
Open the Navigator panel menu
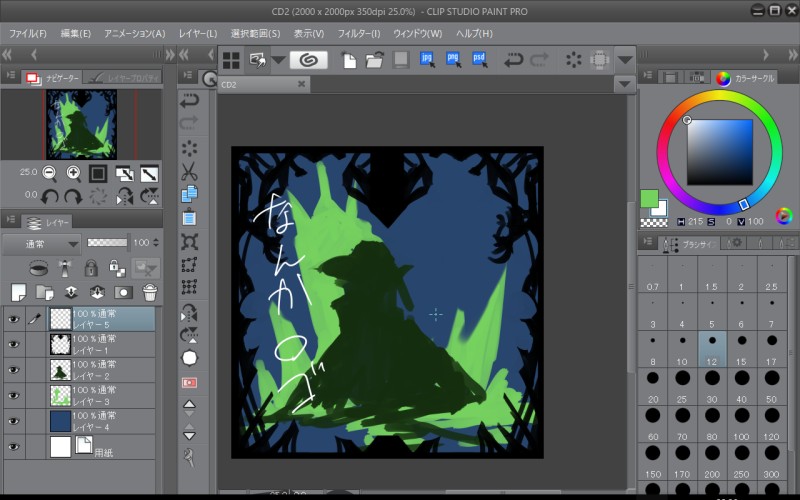pos(11,76)
